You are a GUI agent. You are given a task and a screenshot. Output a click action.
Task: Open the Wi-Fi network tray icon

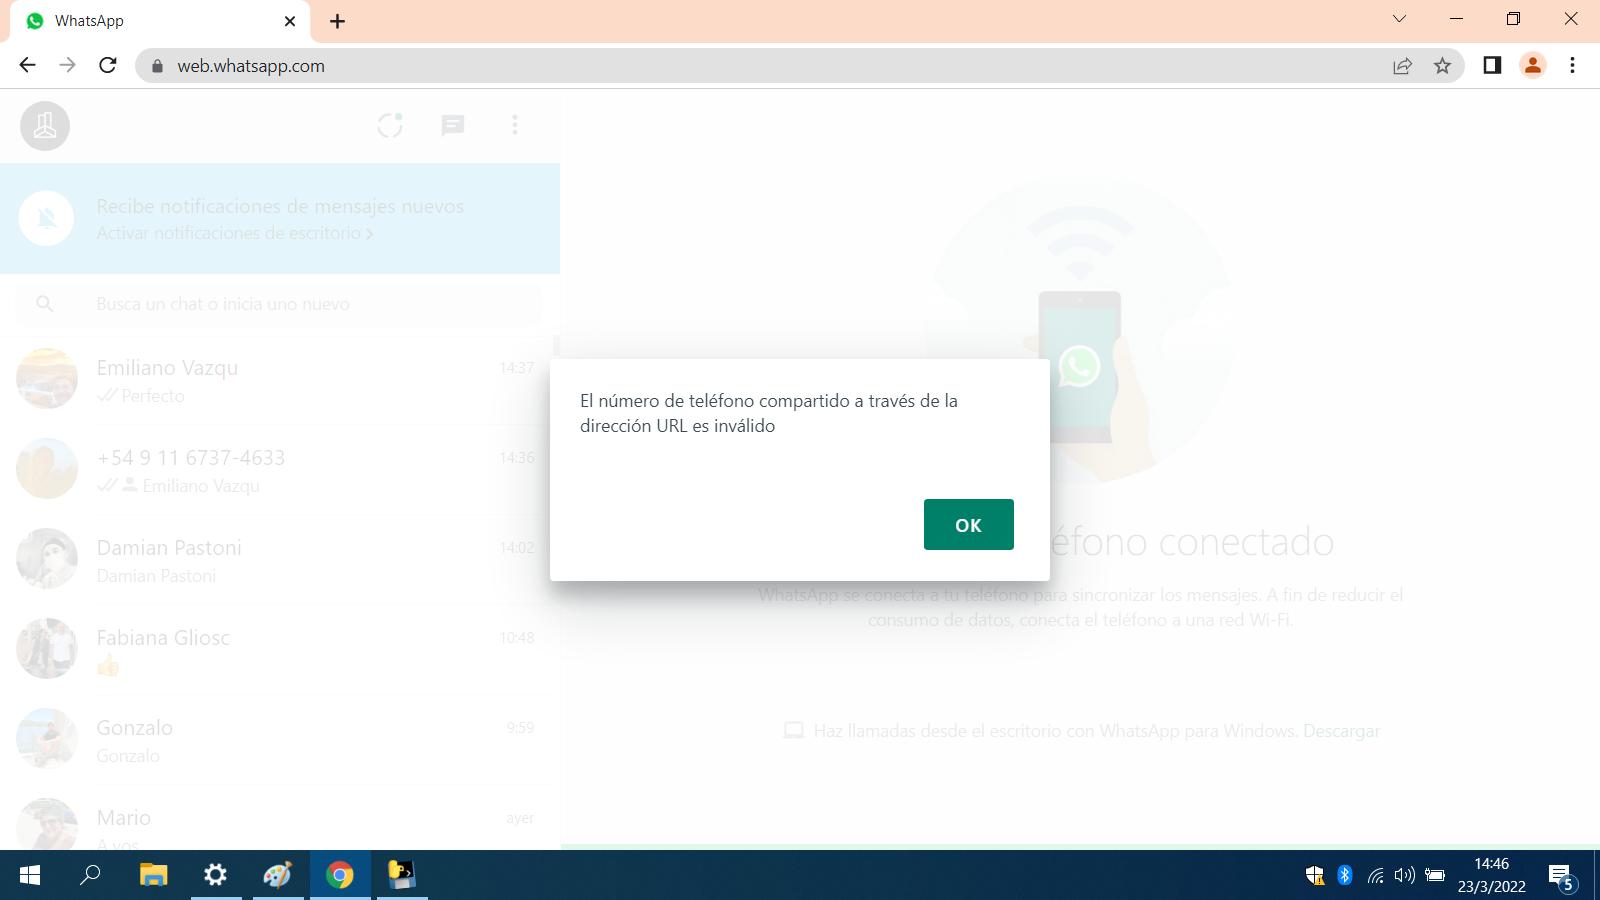click(x=1376, y=876)
